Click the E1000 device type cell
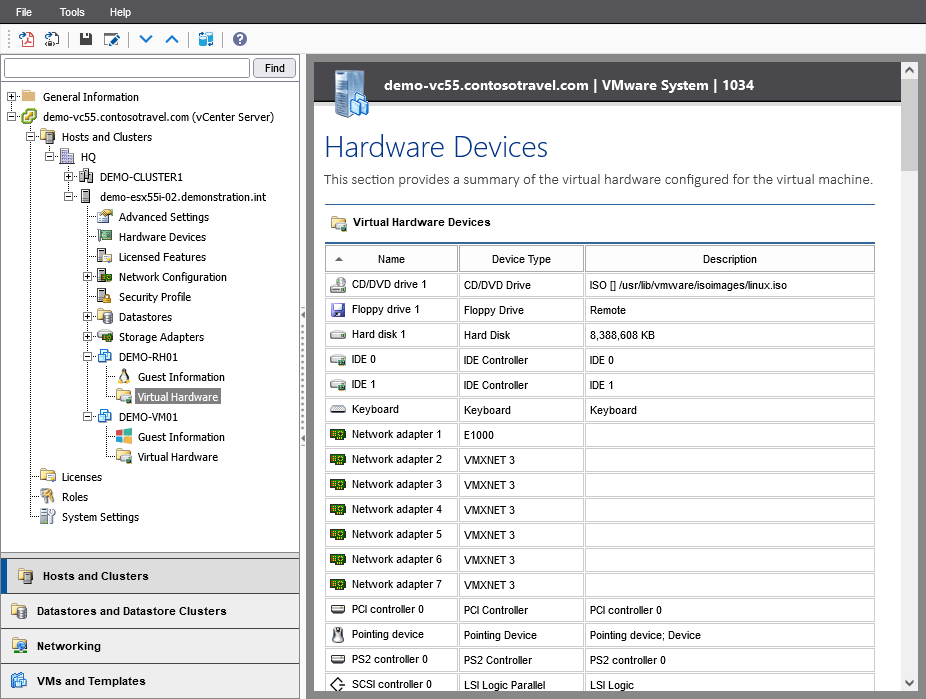 (x=521, y=435)
